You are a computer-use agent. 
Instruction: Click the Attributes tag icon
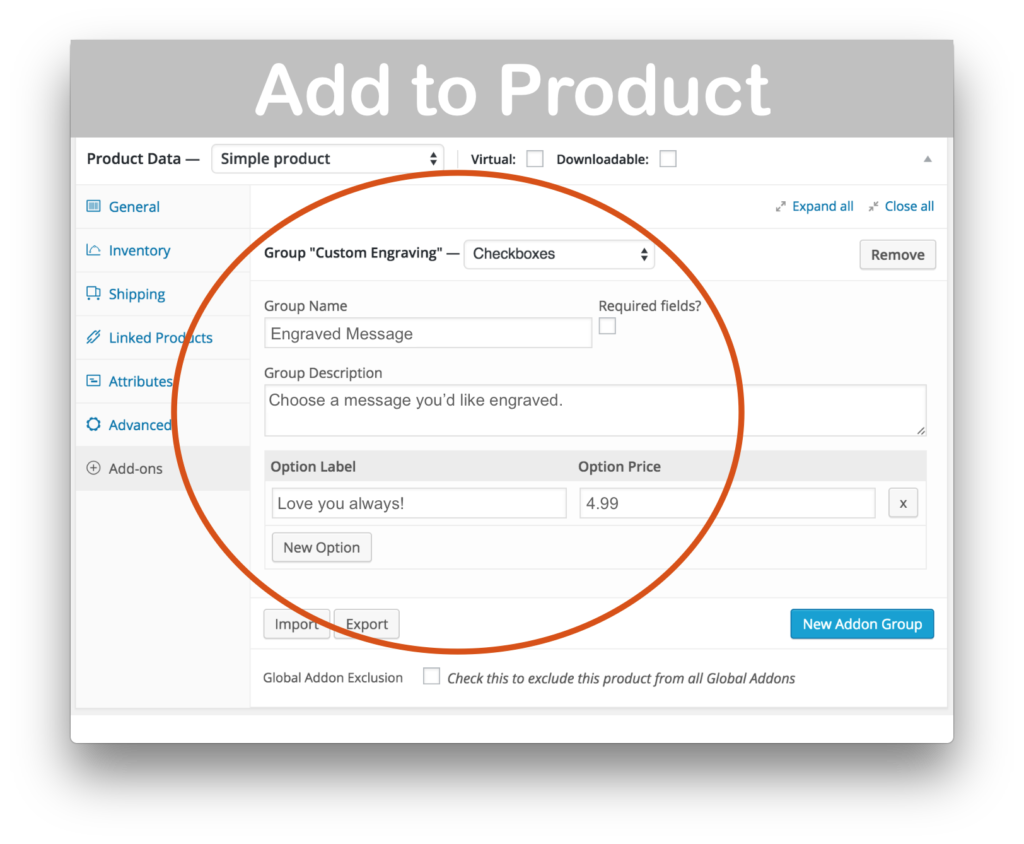tap(92, 381)
